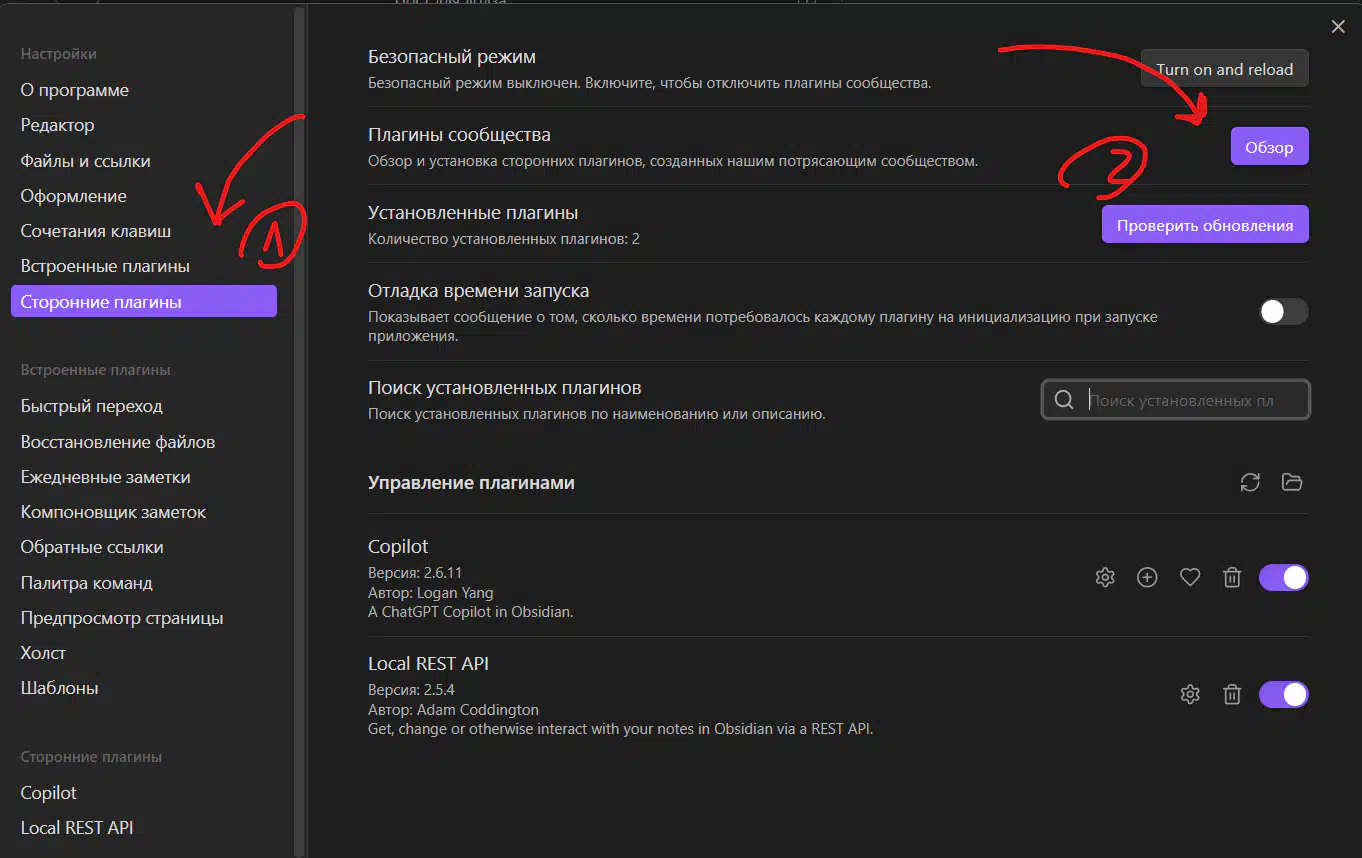
Task: Open Local REST API settings gear icon
Action: (x=1190, y=694)
